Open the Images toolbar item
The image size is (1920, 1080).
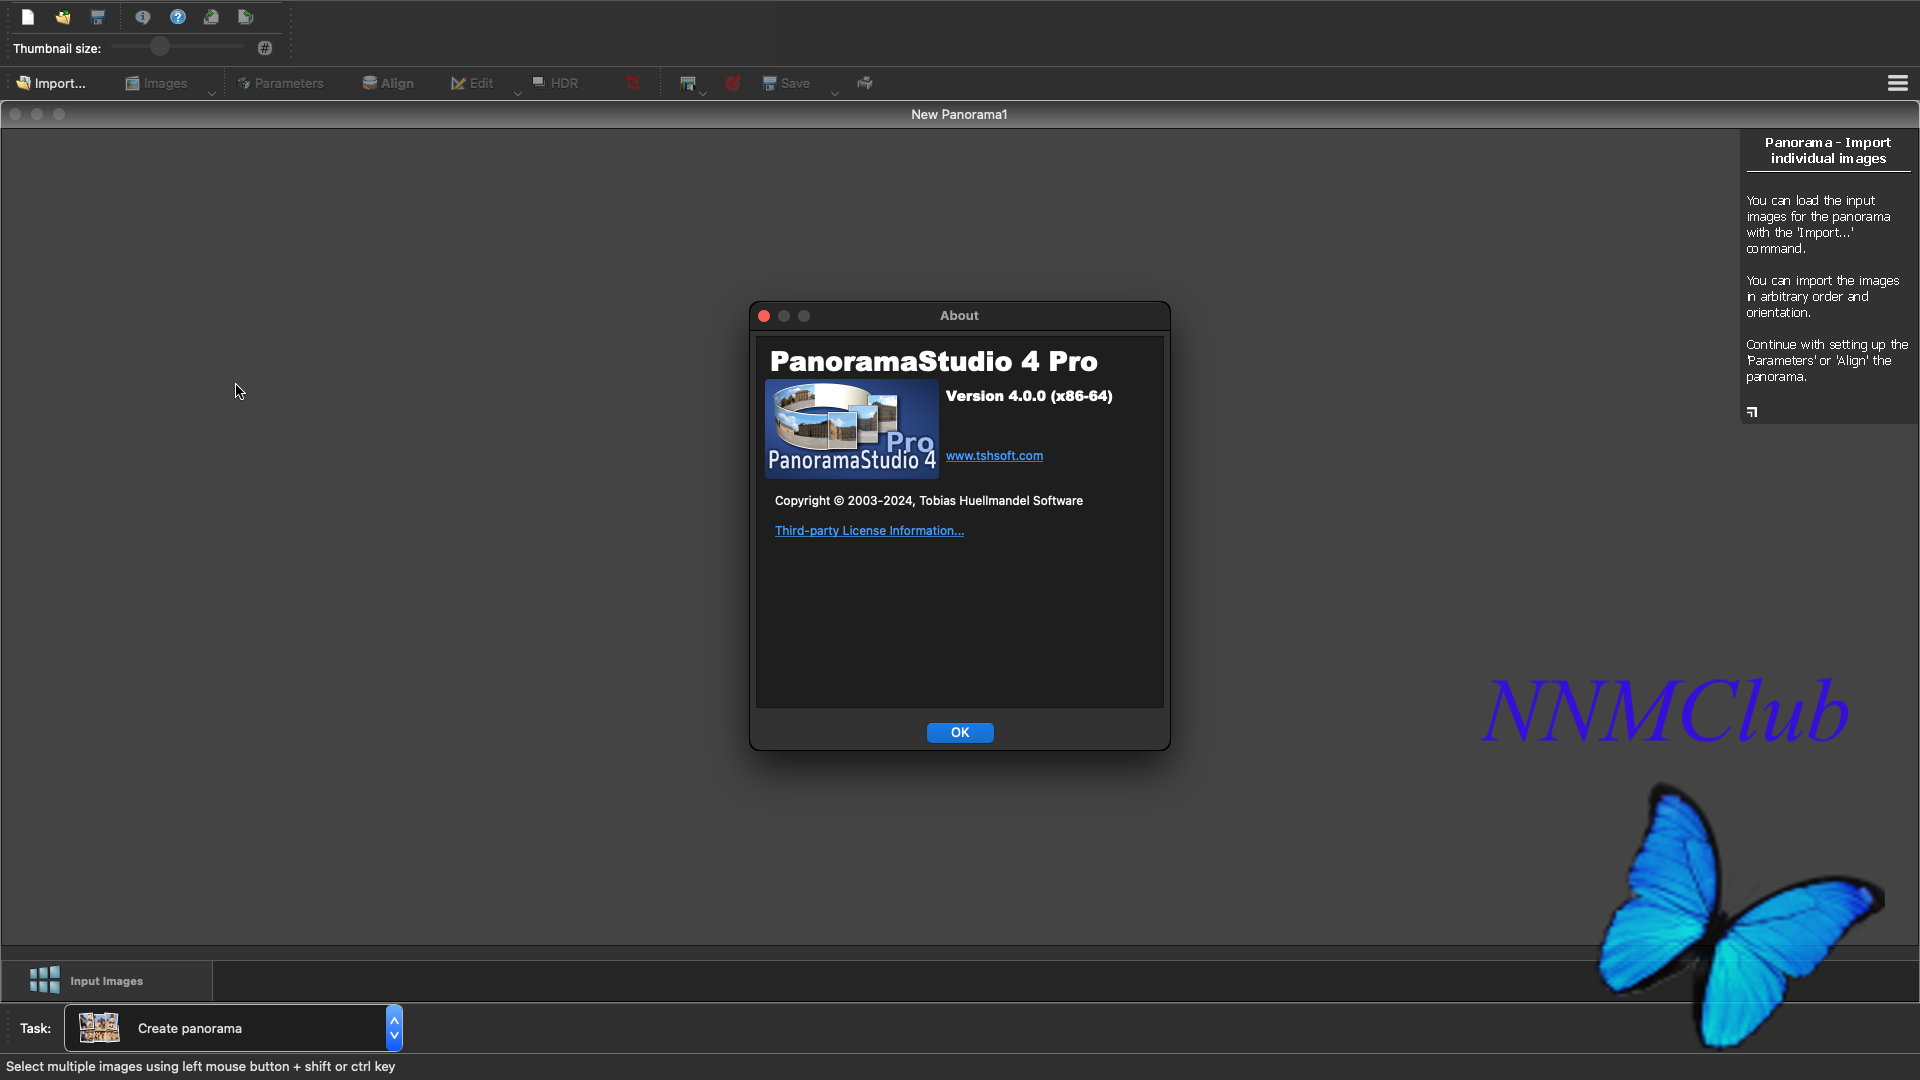[x=156, y=83]
